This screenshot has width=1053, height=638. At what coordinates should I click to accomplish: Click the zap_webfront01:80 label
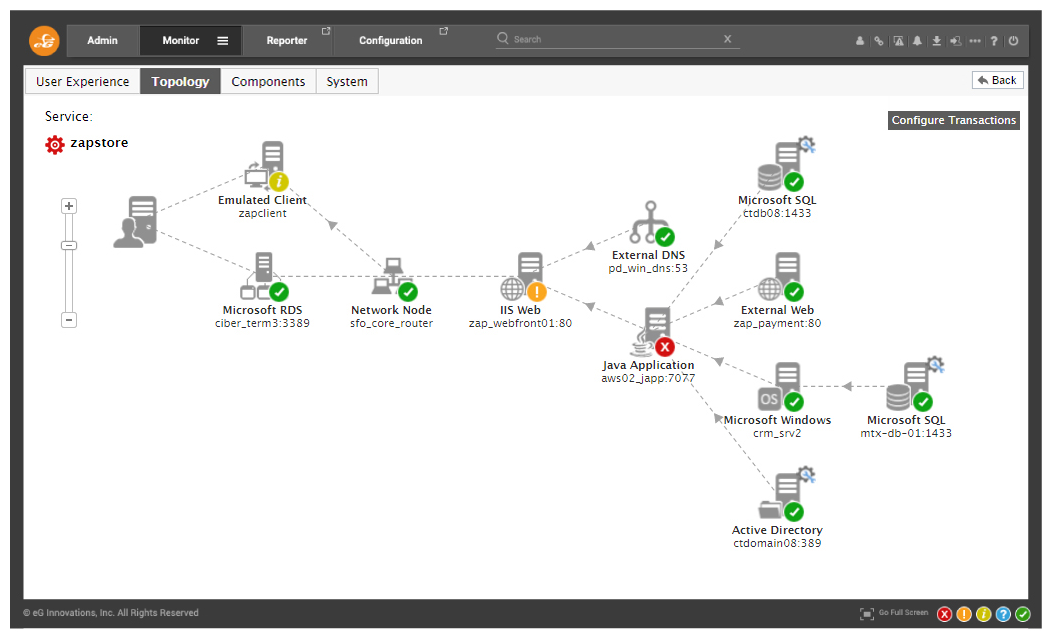(x=520, y=324)
